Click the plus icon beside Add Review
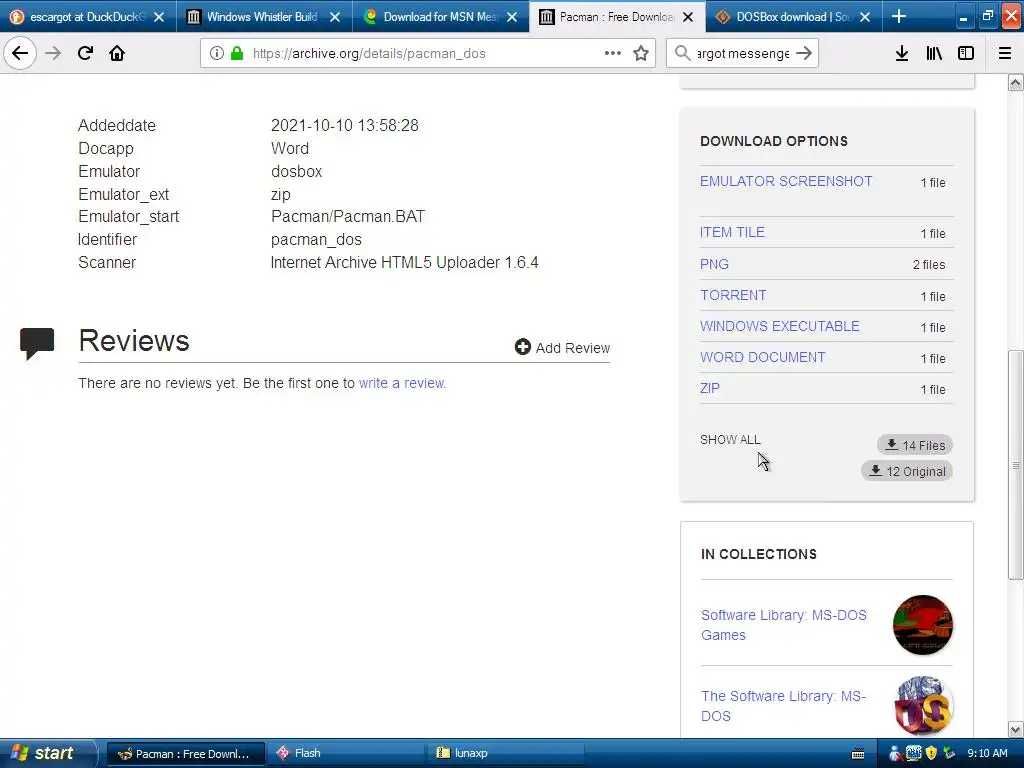The height and width of the screenshot is (768, 1024). pos(522,347)
